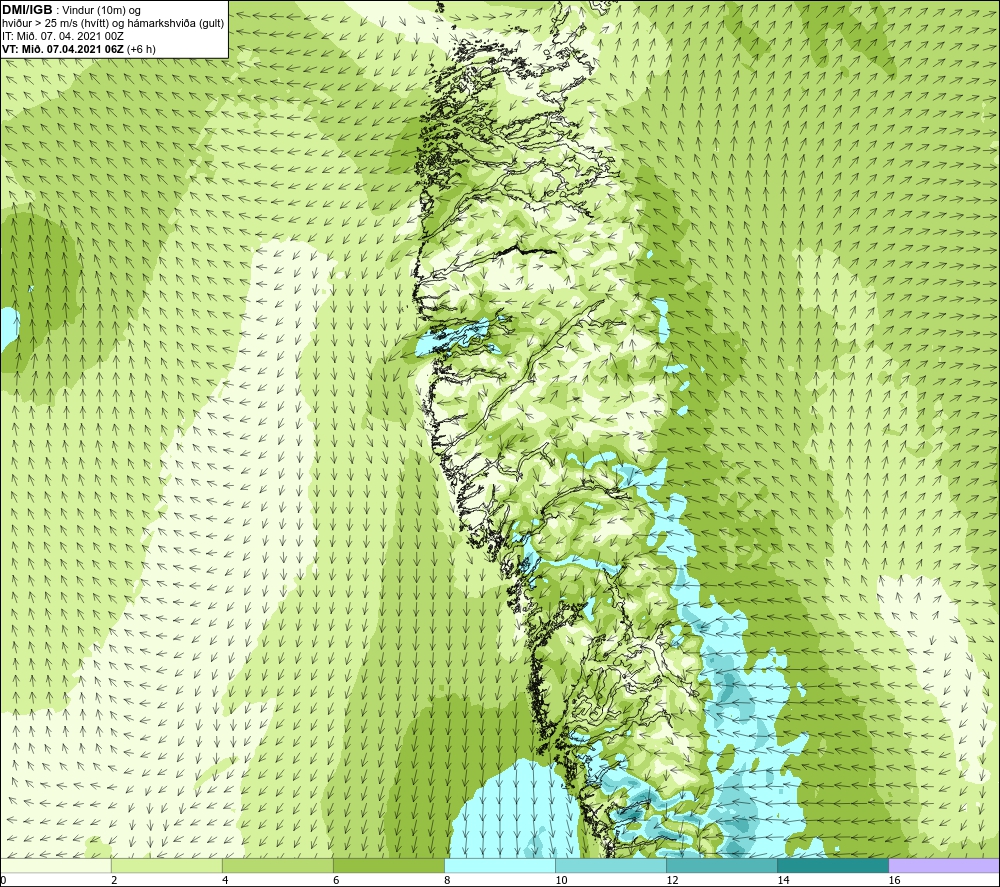Screen dimensions: 1000x887
Task: Click the '(+6 h)' forecast offset text
Action: (142, 49)
